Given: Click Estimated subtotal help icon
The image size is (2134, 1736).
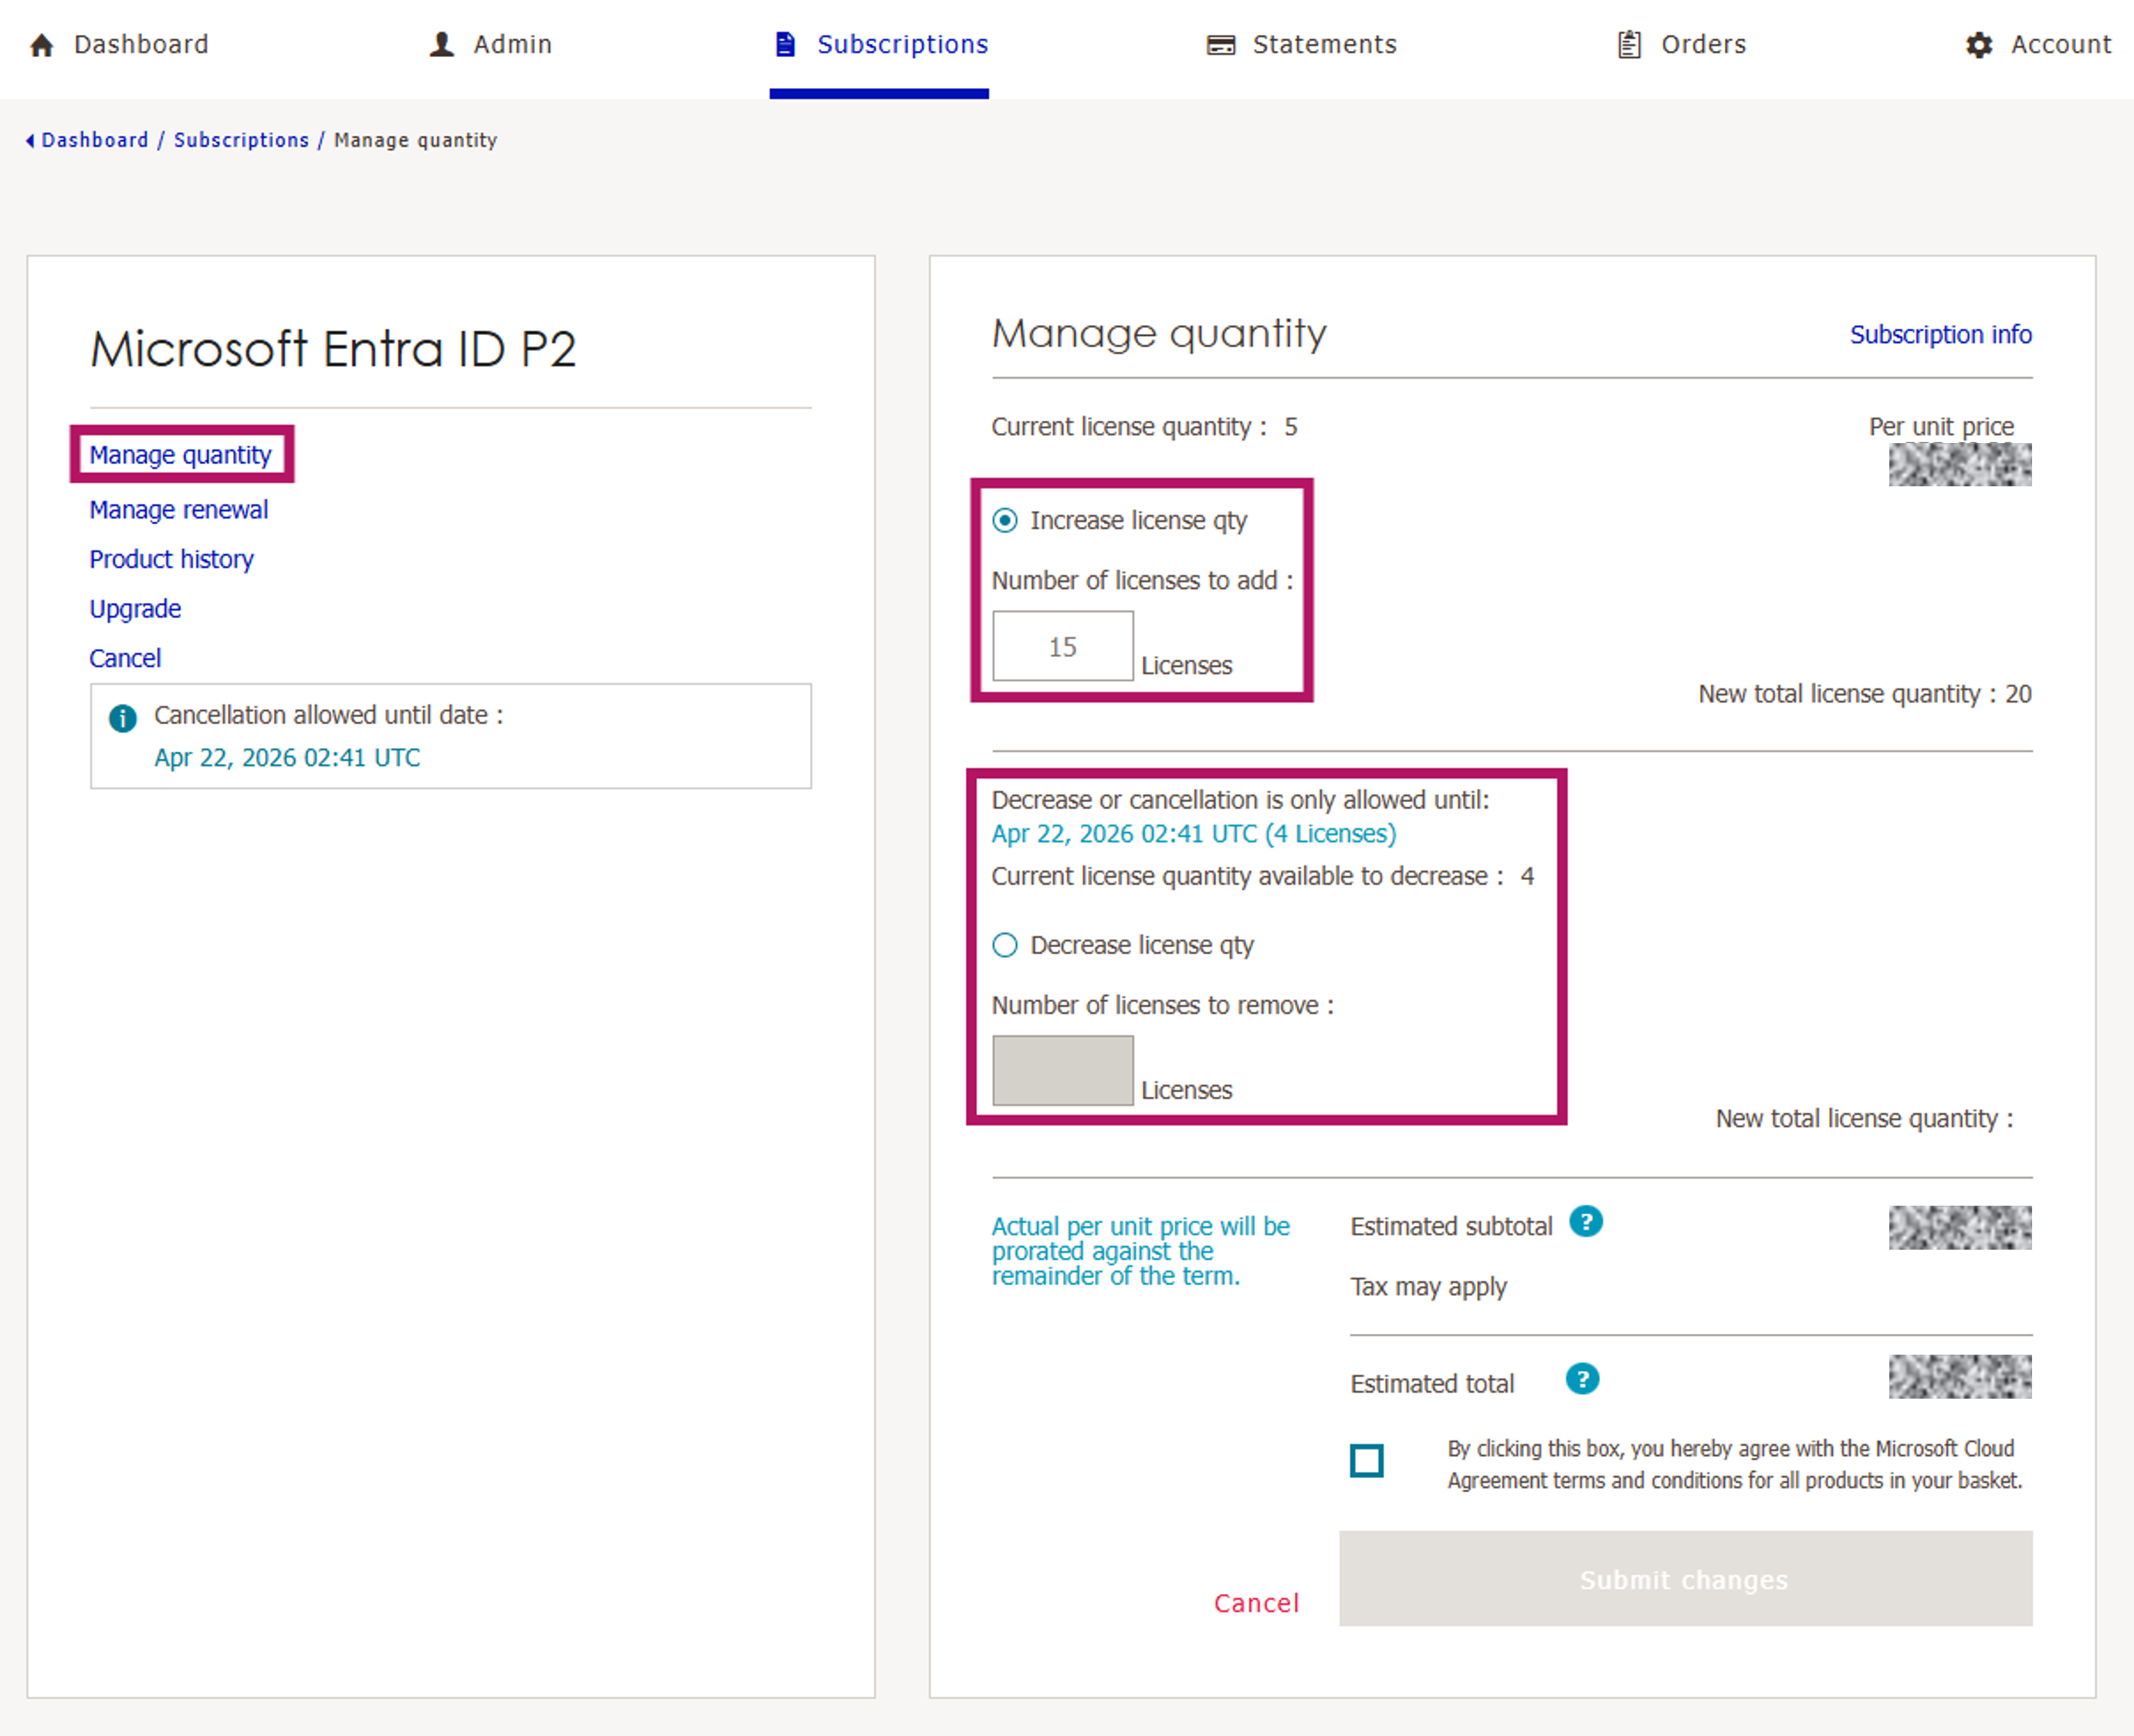Looking at the screenshot, I should pos(1586,1222).
